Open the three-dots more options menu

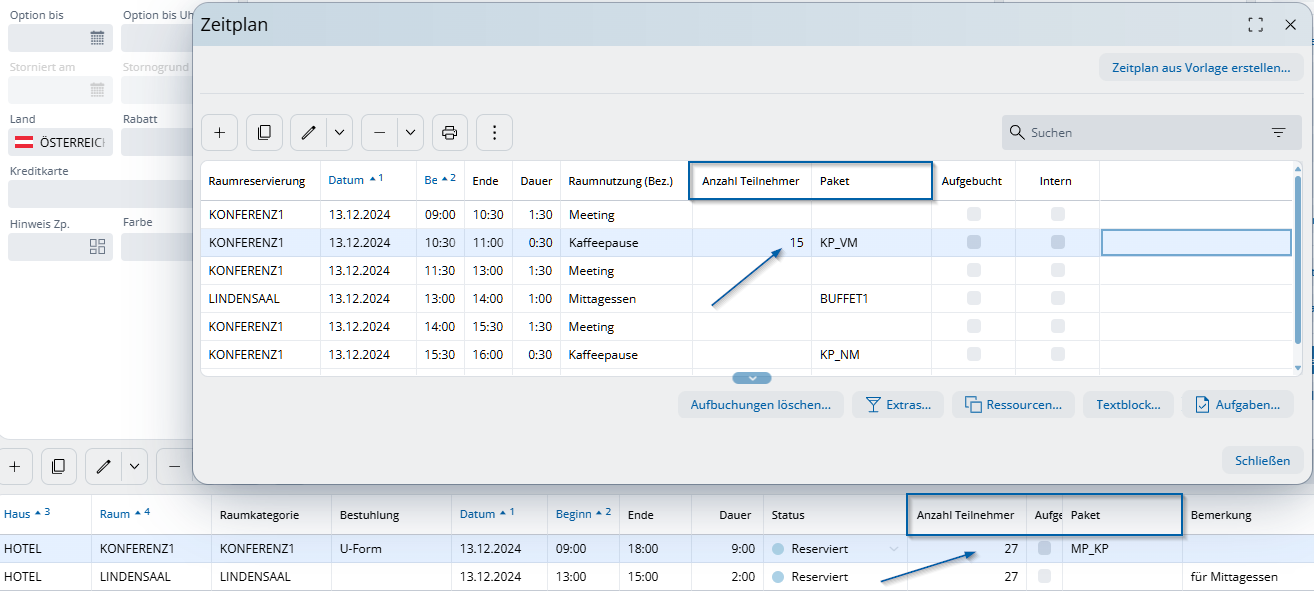click(494, 132)
